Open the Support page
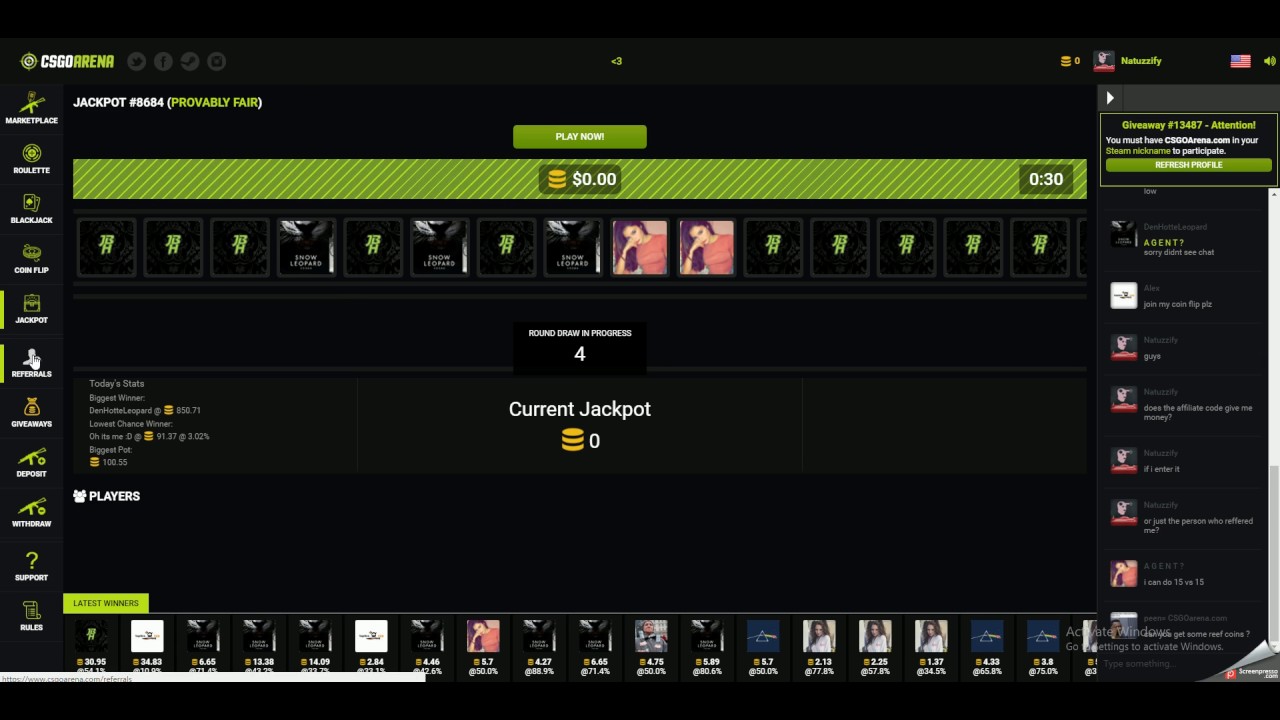Image resolution: width=1280 pixels, height=720 pixels. (31, 566)
